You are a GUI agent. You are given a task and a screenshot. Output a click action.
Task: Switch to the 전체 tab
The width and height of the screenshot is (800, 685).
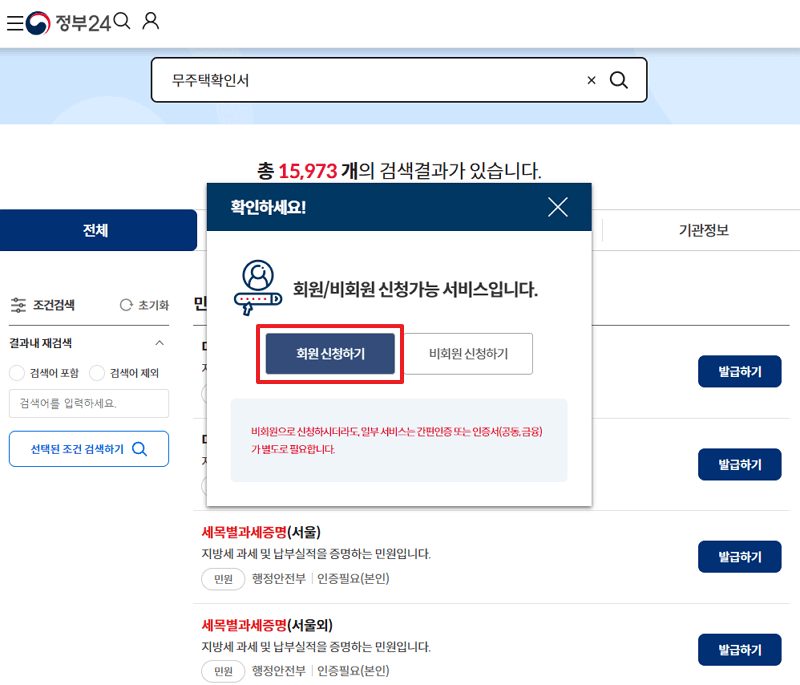(x=97, y=229)
